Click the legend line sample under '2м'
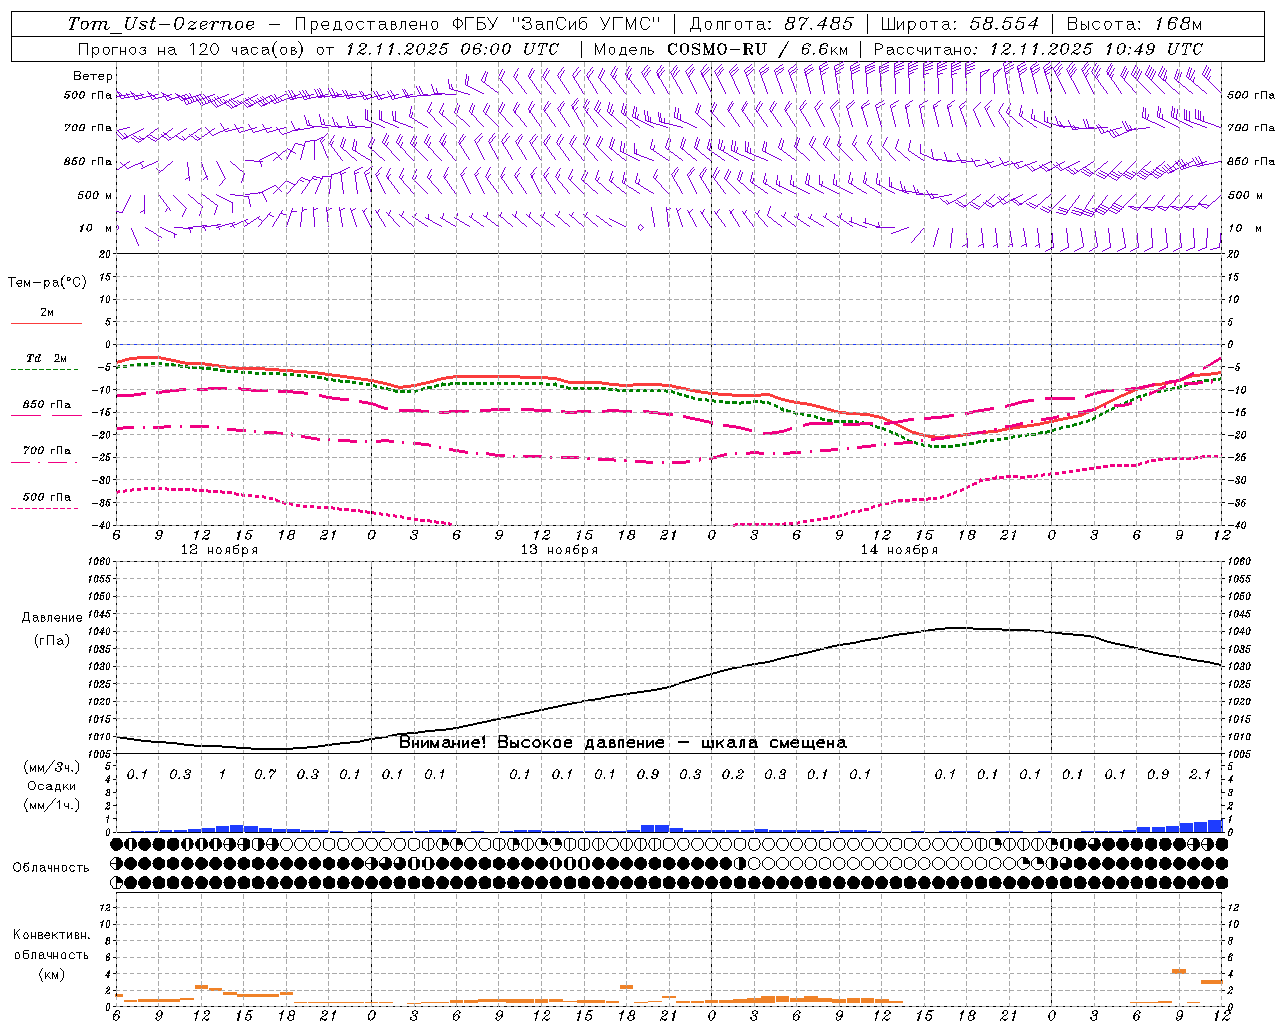The height and width of the screenshot is (1024, 1280). click(x=46, y=324)
